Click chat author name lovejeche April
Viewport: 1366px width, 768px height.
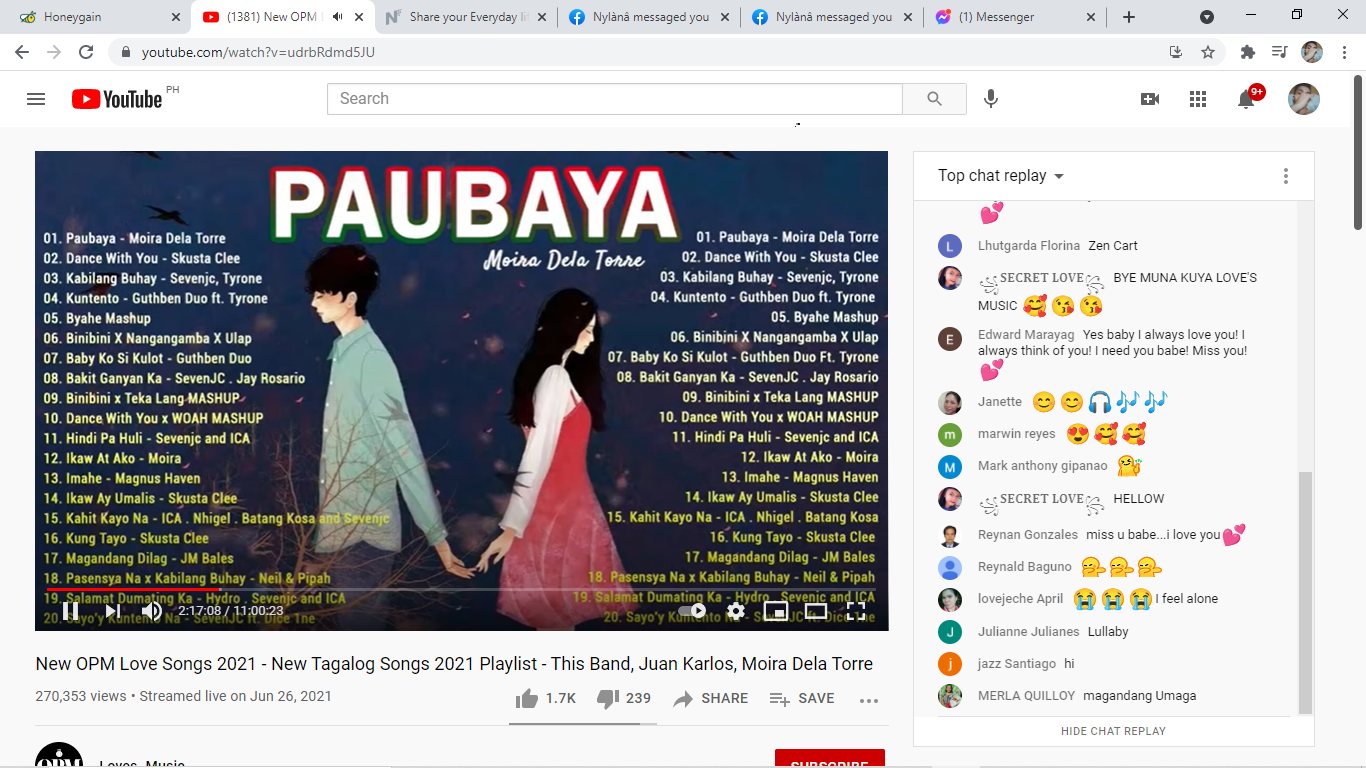1021,599
